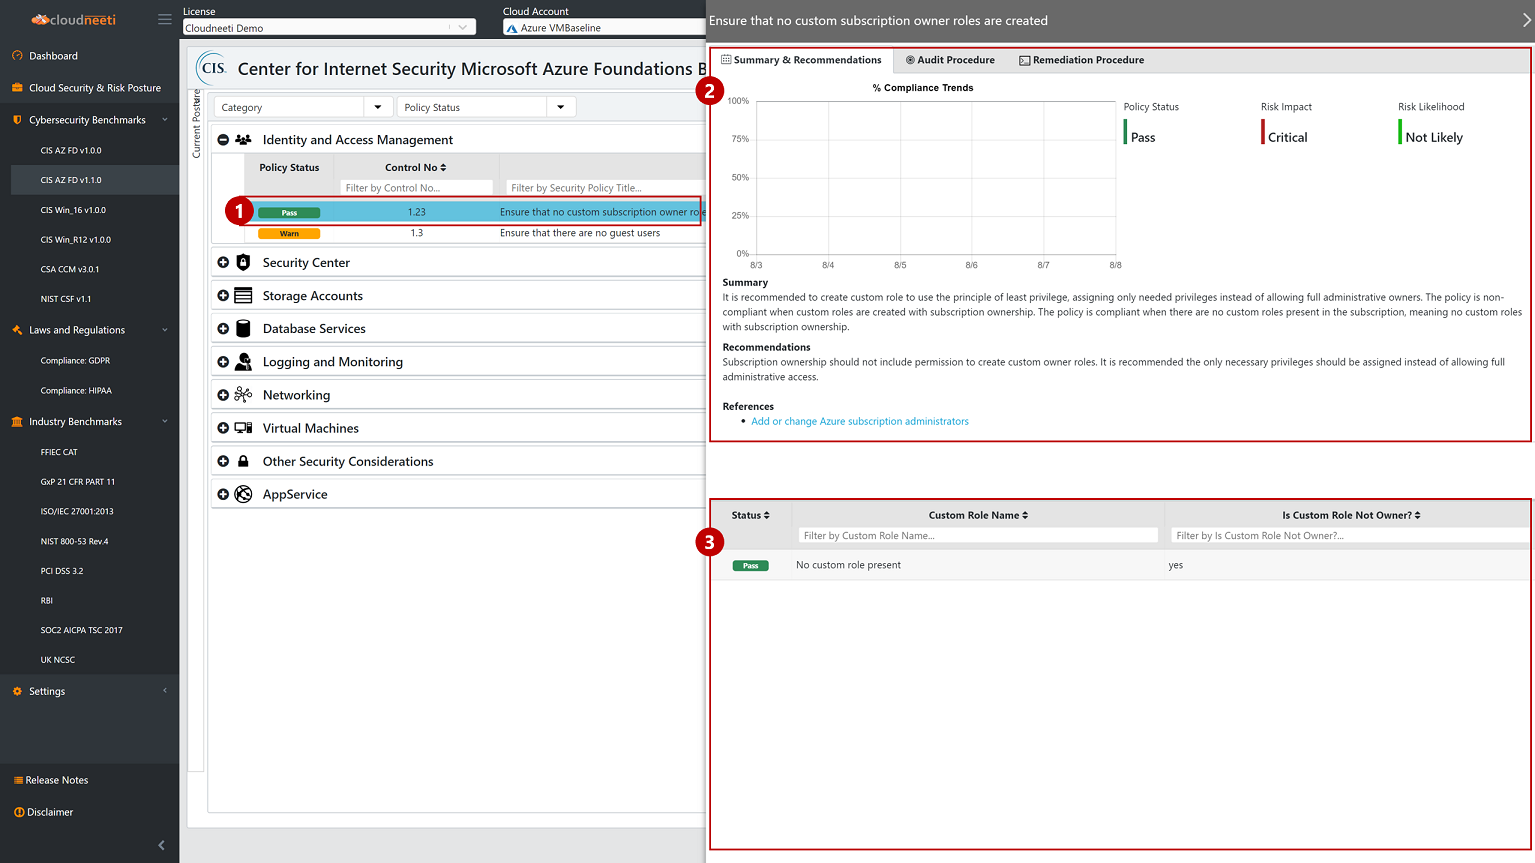
Task: Expand the Storage Accounts section
Action: (223, 296)
